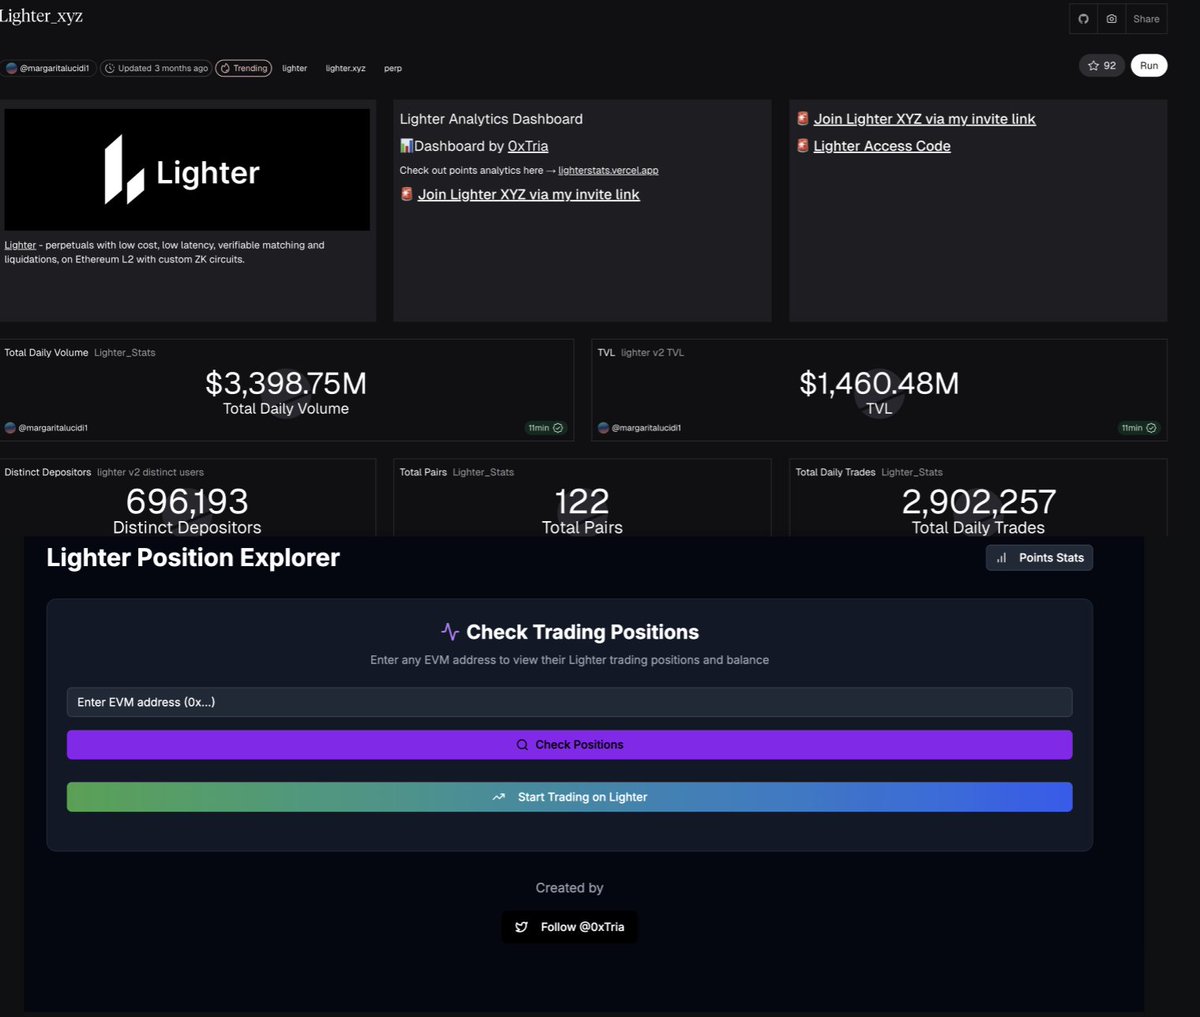Open the 0xTria author link
Screen dimensions: 1200x1017
click(528, 146)
